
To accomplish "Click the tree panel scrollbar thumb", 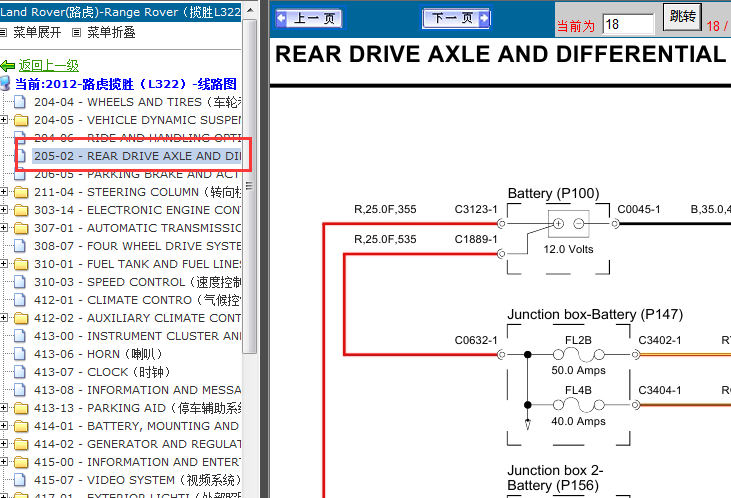I will coord(249,187).
